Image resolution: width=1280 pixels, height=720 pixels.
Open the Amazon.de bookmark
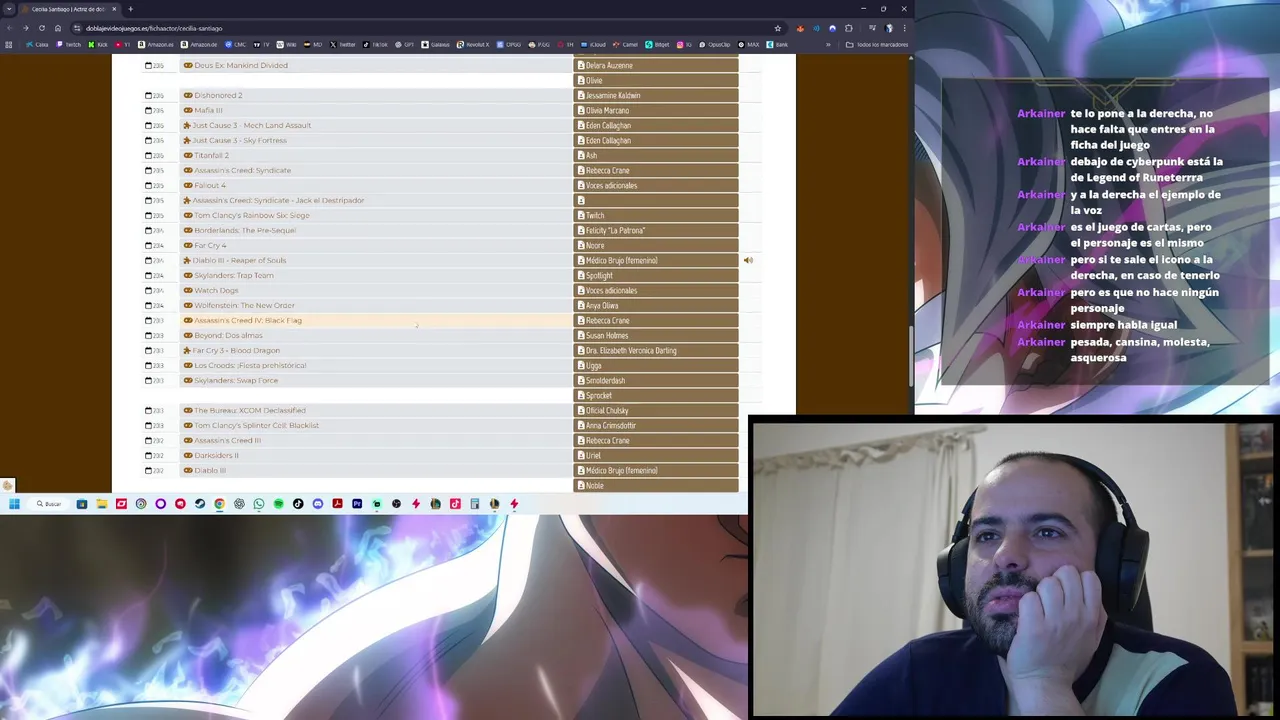tap(199, 44)
